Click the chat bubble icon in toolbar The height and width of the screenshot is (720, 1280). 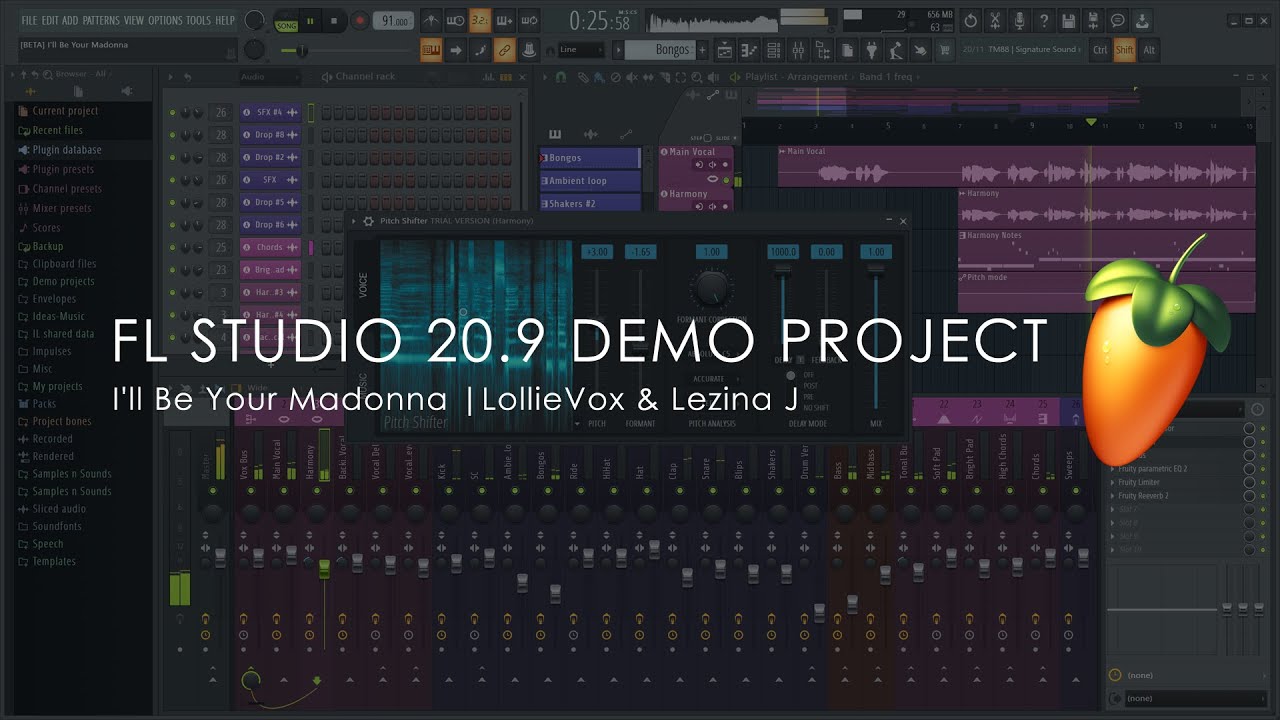(x=1118, y=20)
